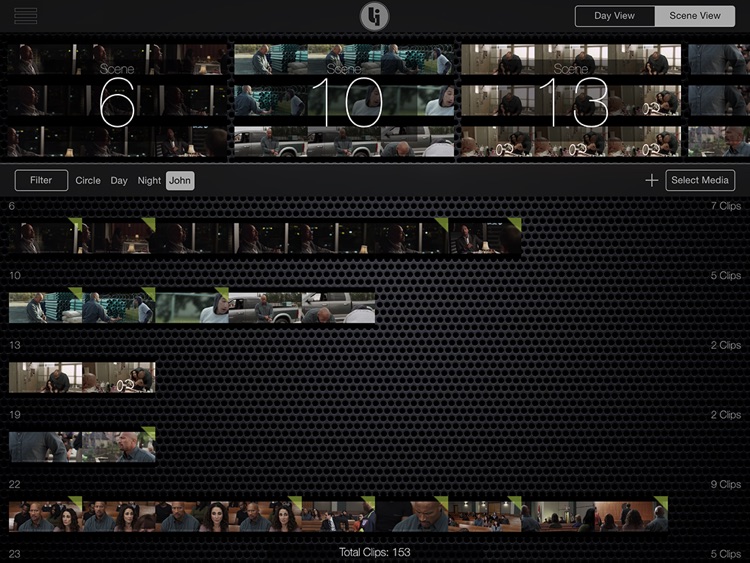Click the '9 Clips' count

(x=726, y=485)
